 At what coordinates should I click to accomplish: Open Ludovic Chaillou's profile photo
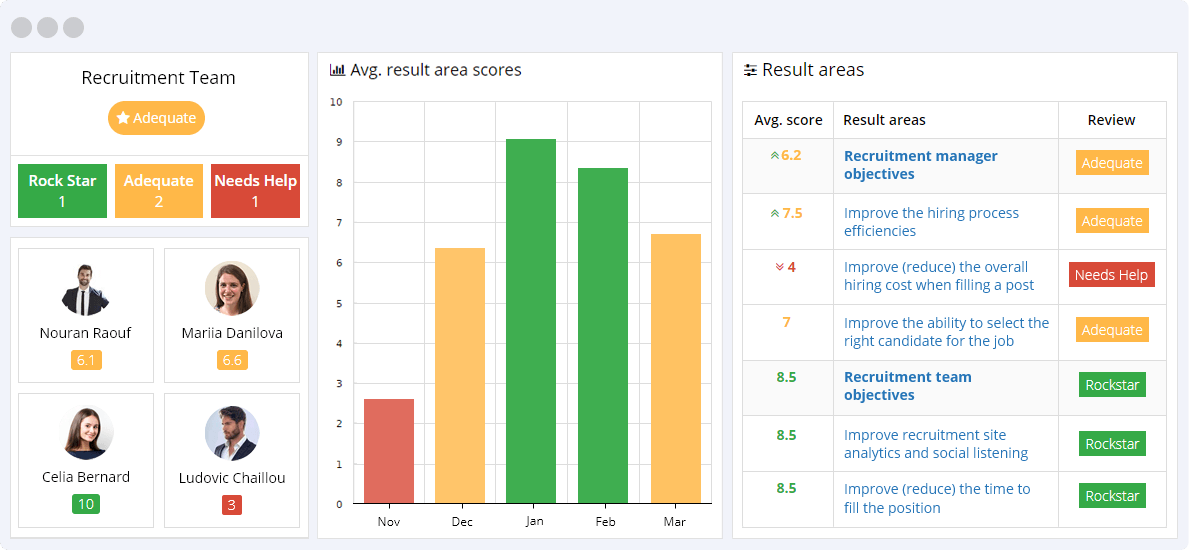tap(232, 433)
